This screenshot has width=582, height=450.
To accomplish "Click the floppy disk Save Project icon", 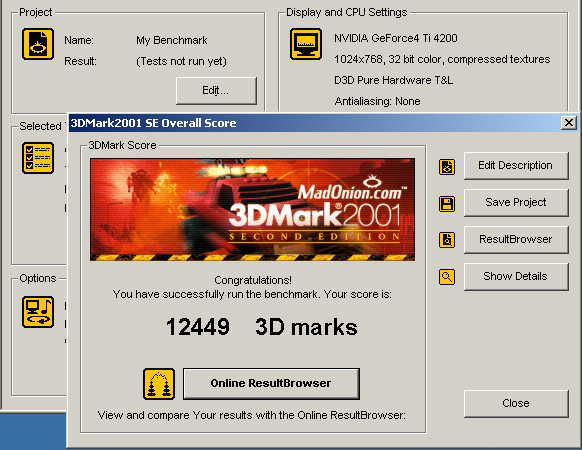I will pos(447,204).
